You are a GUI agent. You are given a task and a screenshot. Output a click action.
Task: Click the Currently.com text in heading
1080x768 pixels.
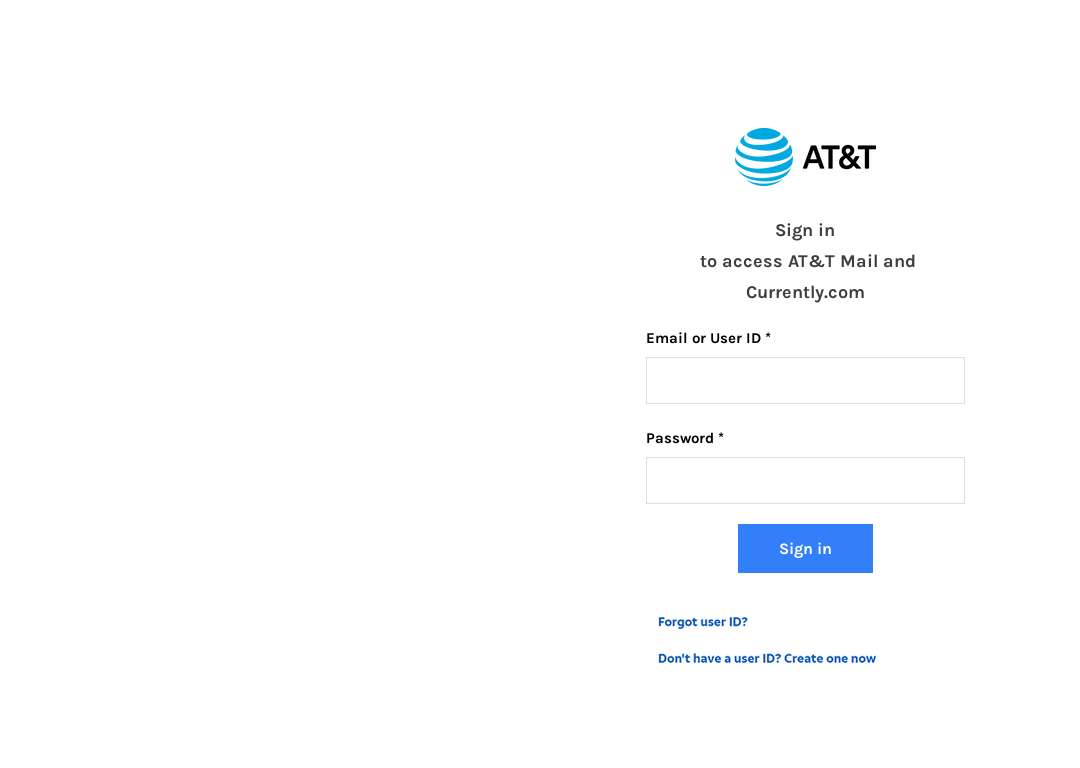[805, 293]
